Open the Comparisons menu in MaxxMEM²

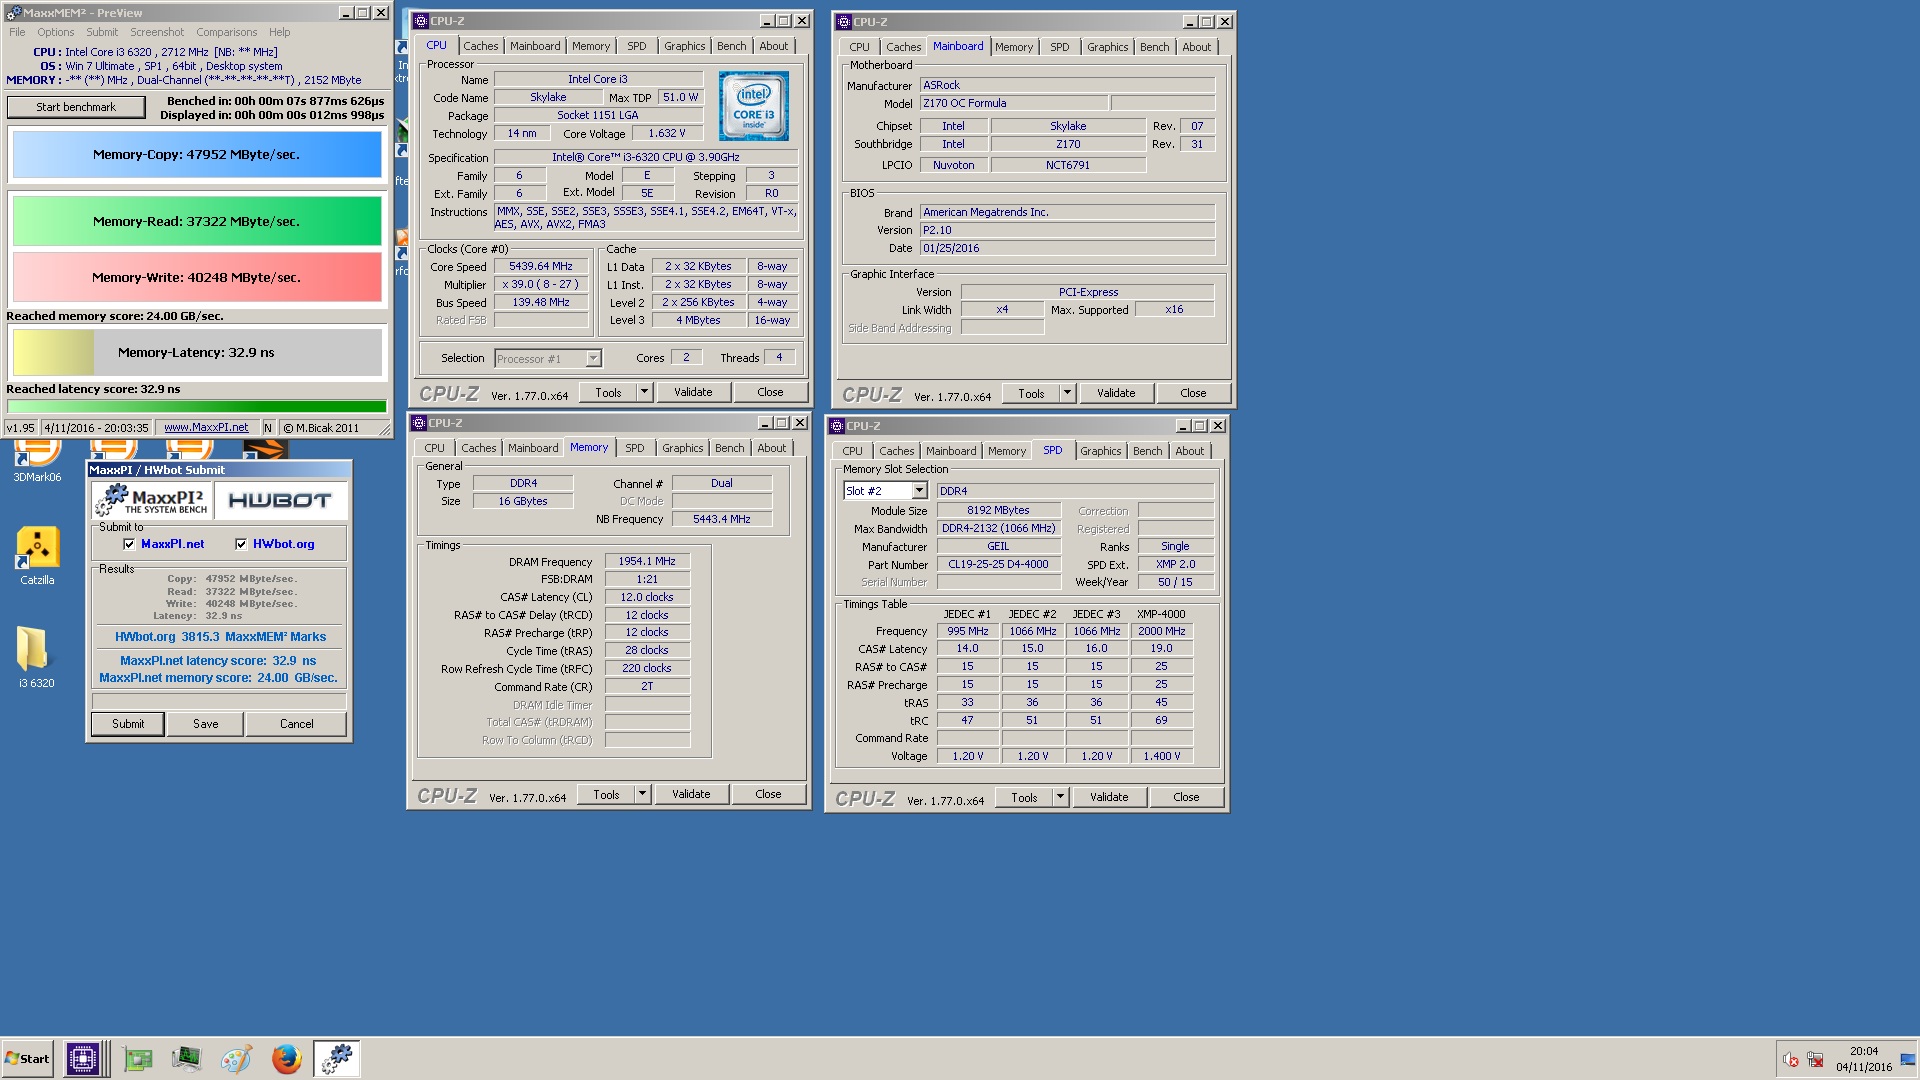227,32
